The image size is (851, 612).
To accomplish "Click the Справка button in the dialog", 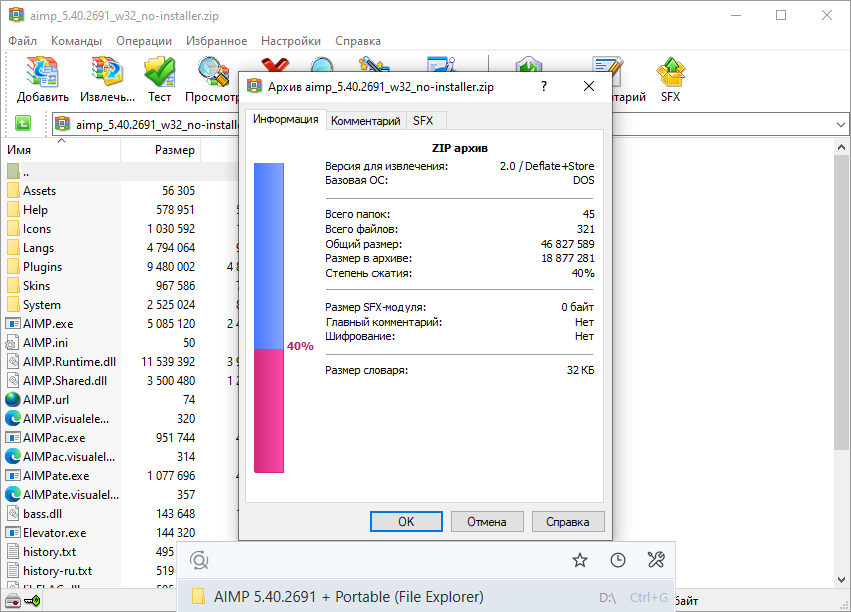I will coord(568,521).
